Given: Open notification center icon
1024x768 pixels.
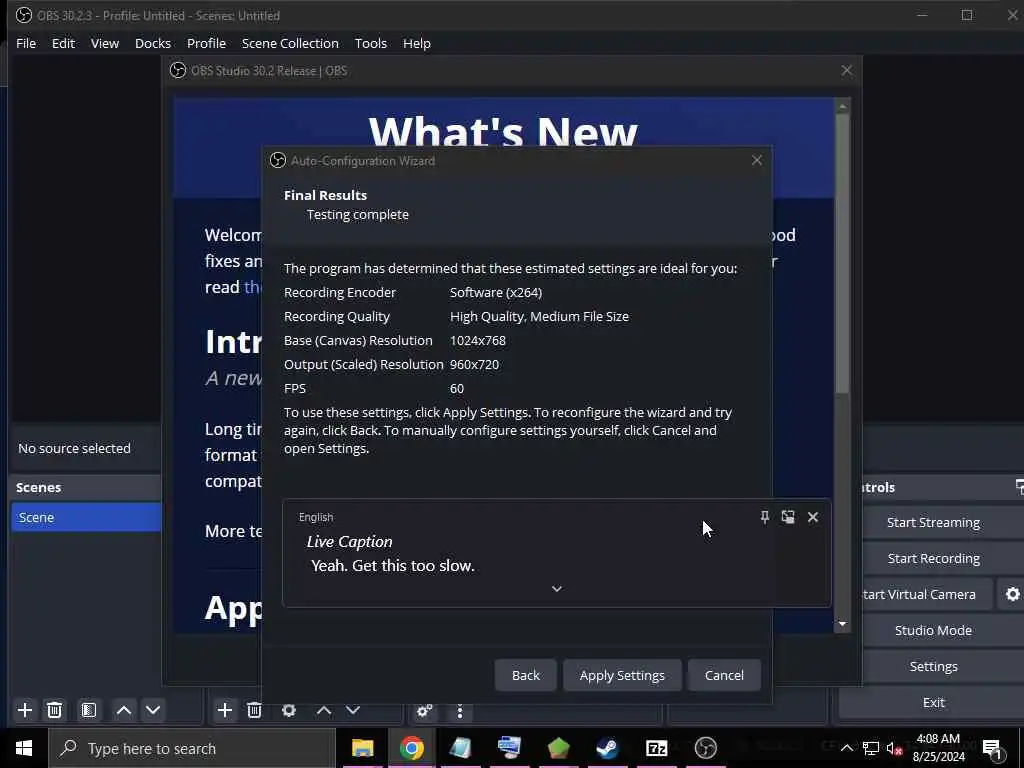Looking at the screenshot, I should (x=992, y=750).
